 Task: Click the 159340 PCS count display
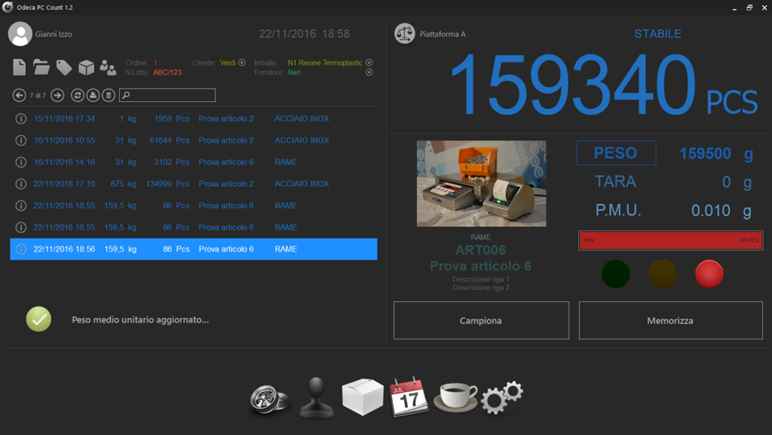tap(603, 85)
